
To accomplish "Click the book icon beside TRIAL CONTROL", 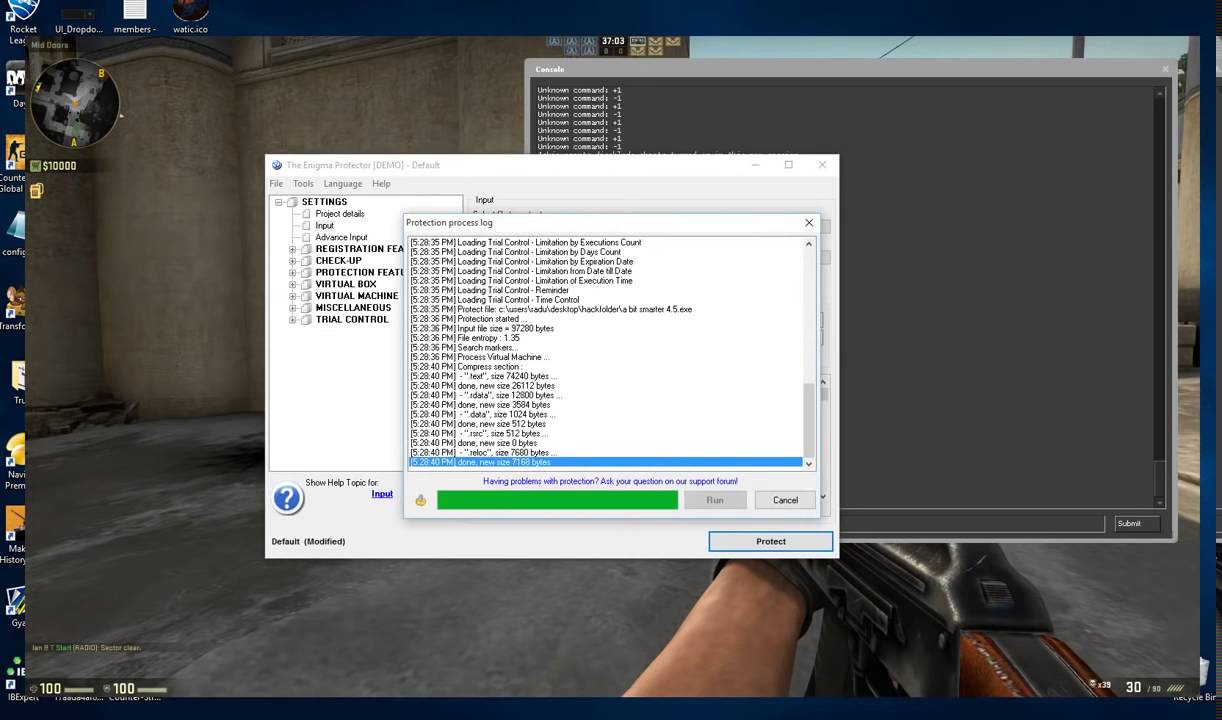I will coord(307,320).
